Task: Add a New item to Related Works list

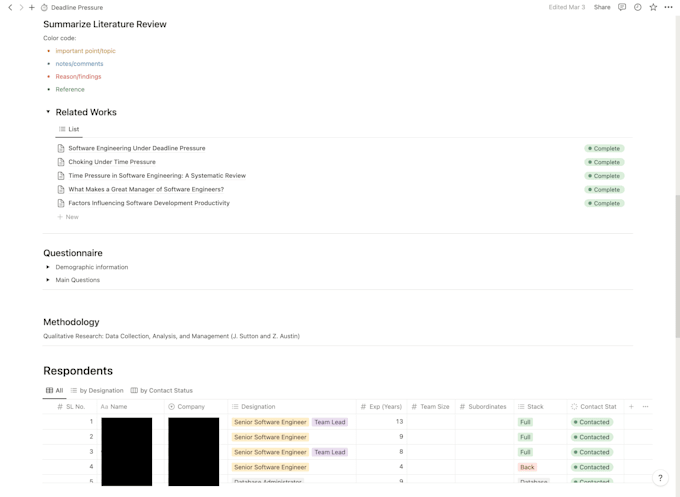Action: pos(68,217)
